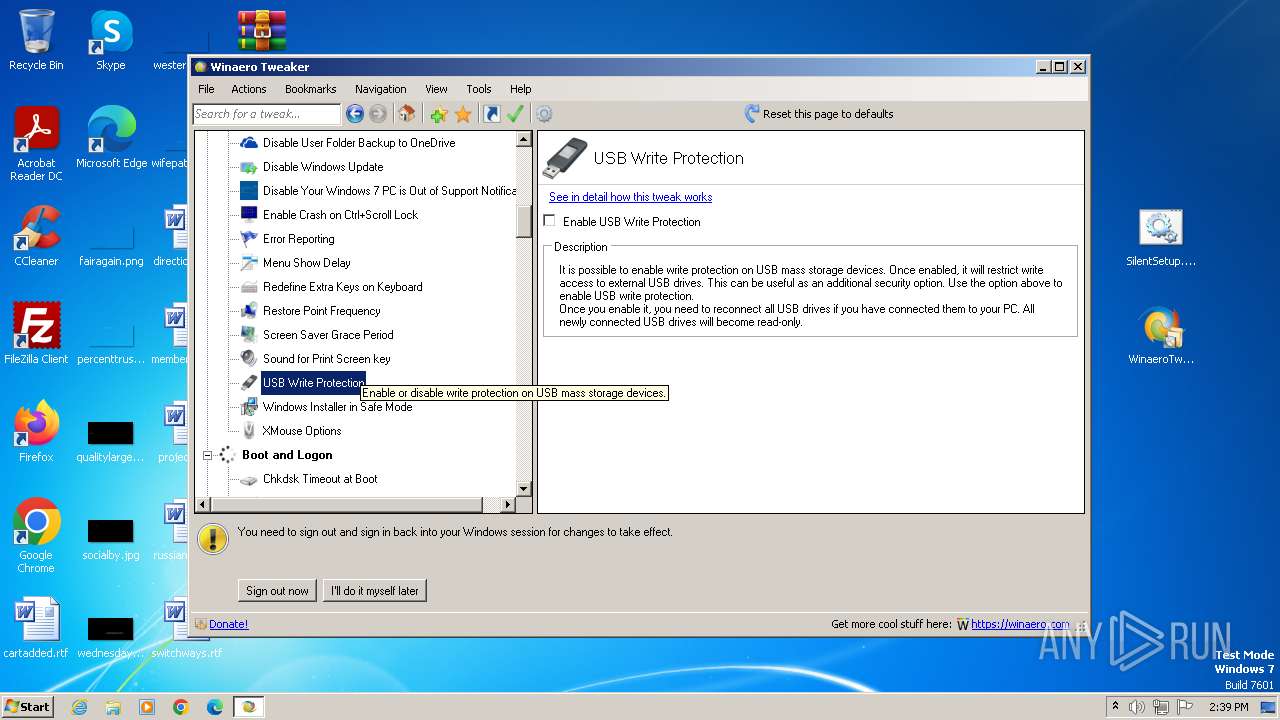This screenshot has height=720, width=1280.
Task: Open Chkdsk Timeout at Boot tweak
Action: tap(320, 479)
